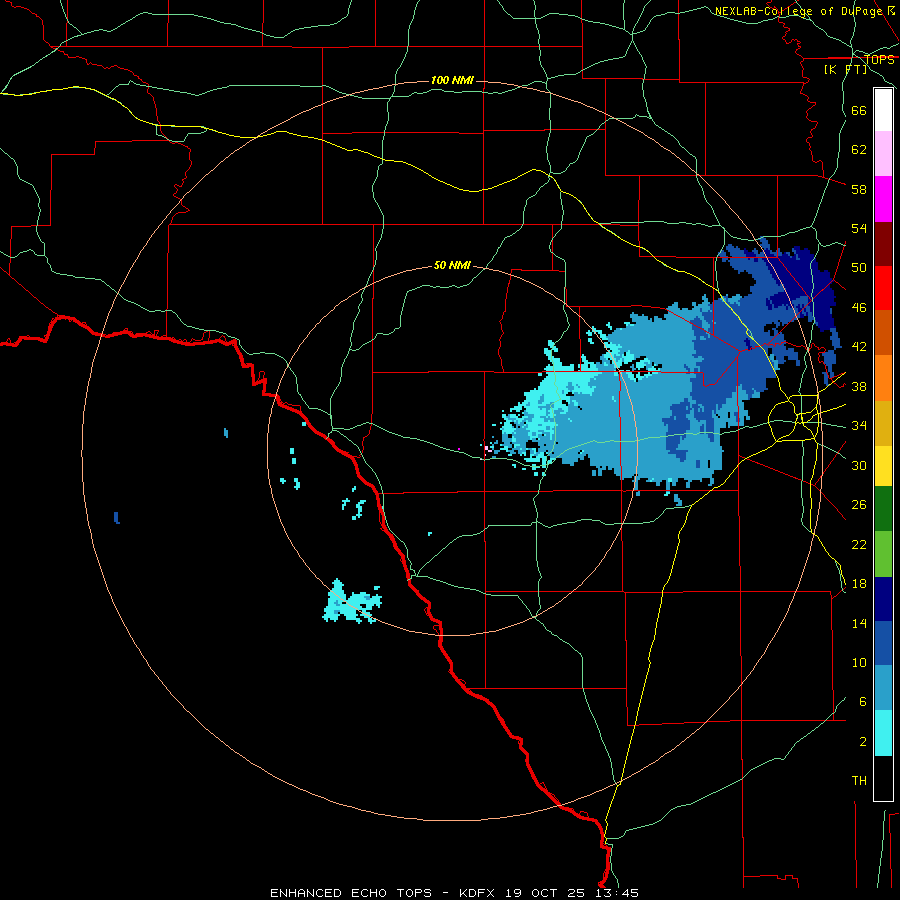Click the legend value 38
This screenshot has width=900, height=900.
pyautogui.click(x=859, y=386)
